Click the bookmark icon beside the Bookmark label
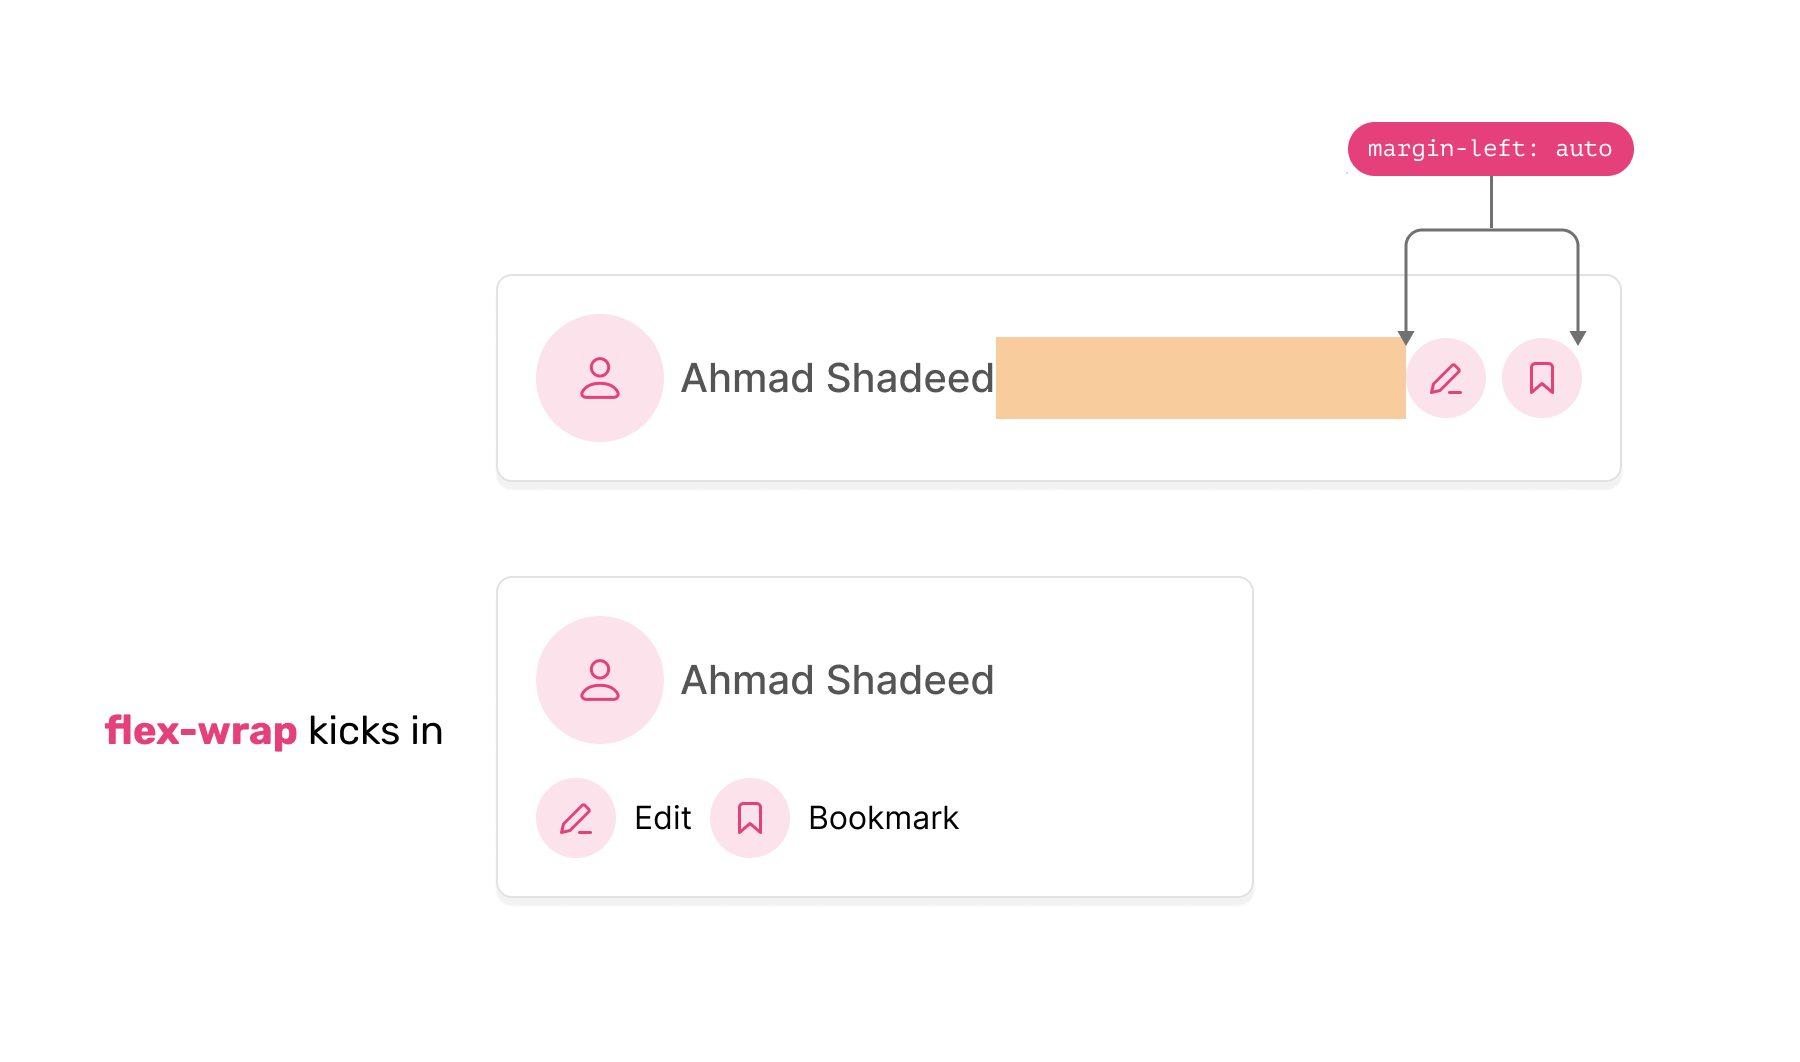The width and height of the screenshot is (1800, 1062). pyautogui.click(x=750, y=818)
